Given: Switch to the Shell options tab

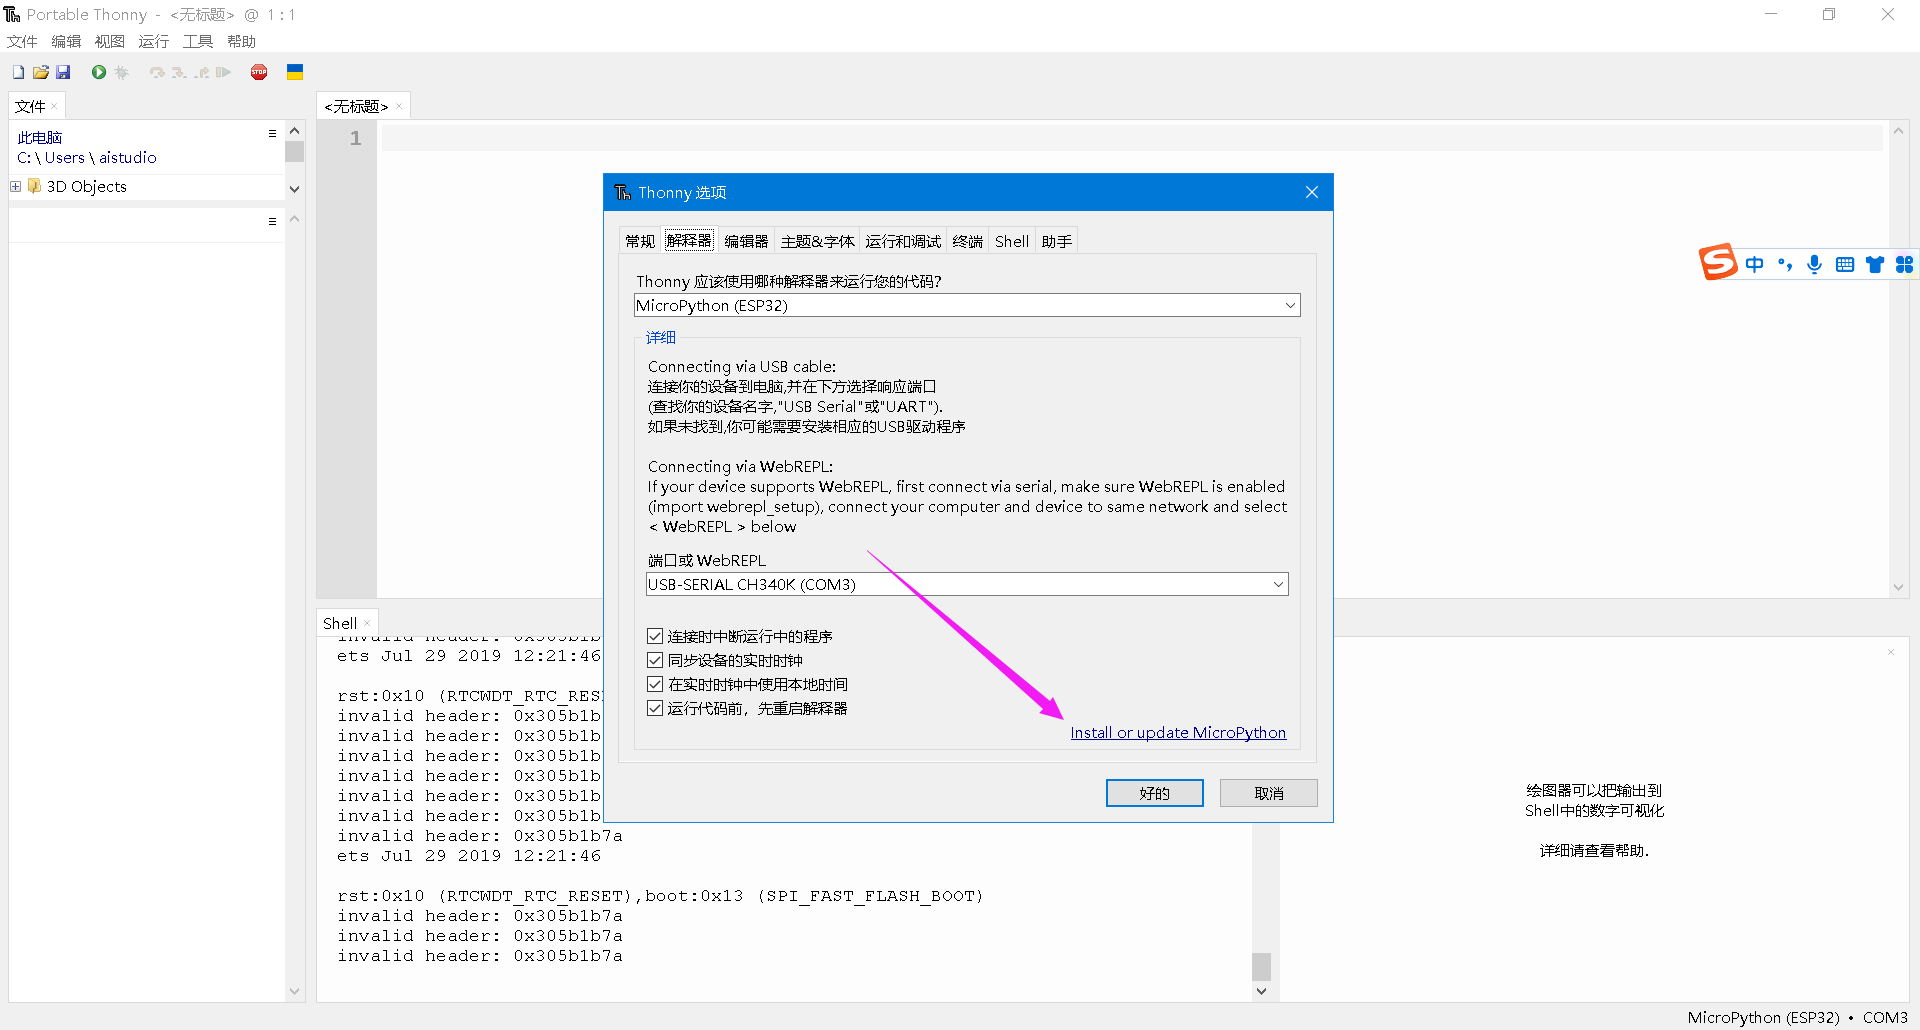Looking at the screenshot, I should [1012, 241].
